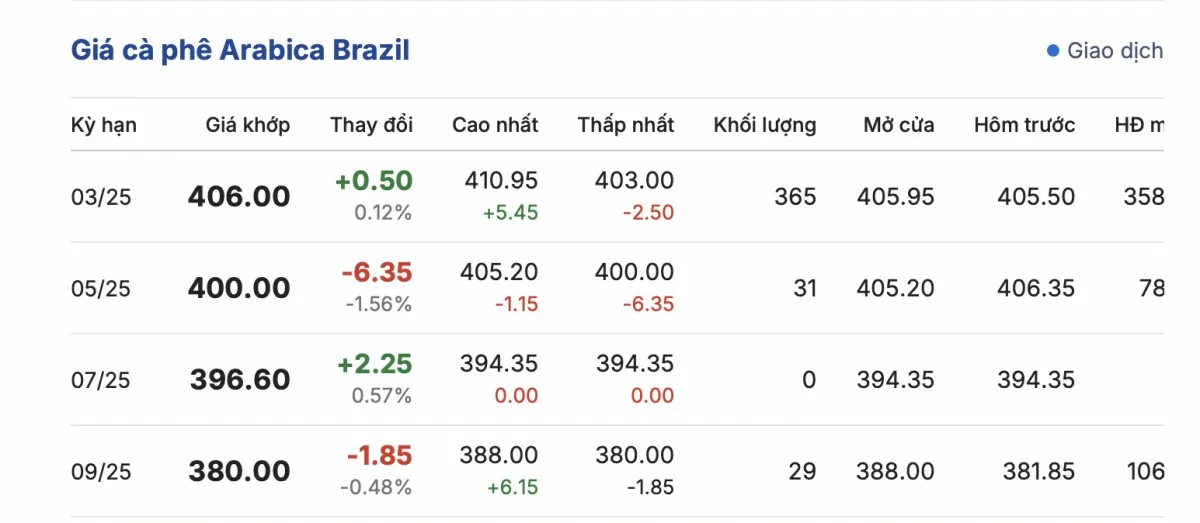The width and height of the screenshot is (1200, 523).
Task: Click the Khối lượng column header
Action: [765, 125]
